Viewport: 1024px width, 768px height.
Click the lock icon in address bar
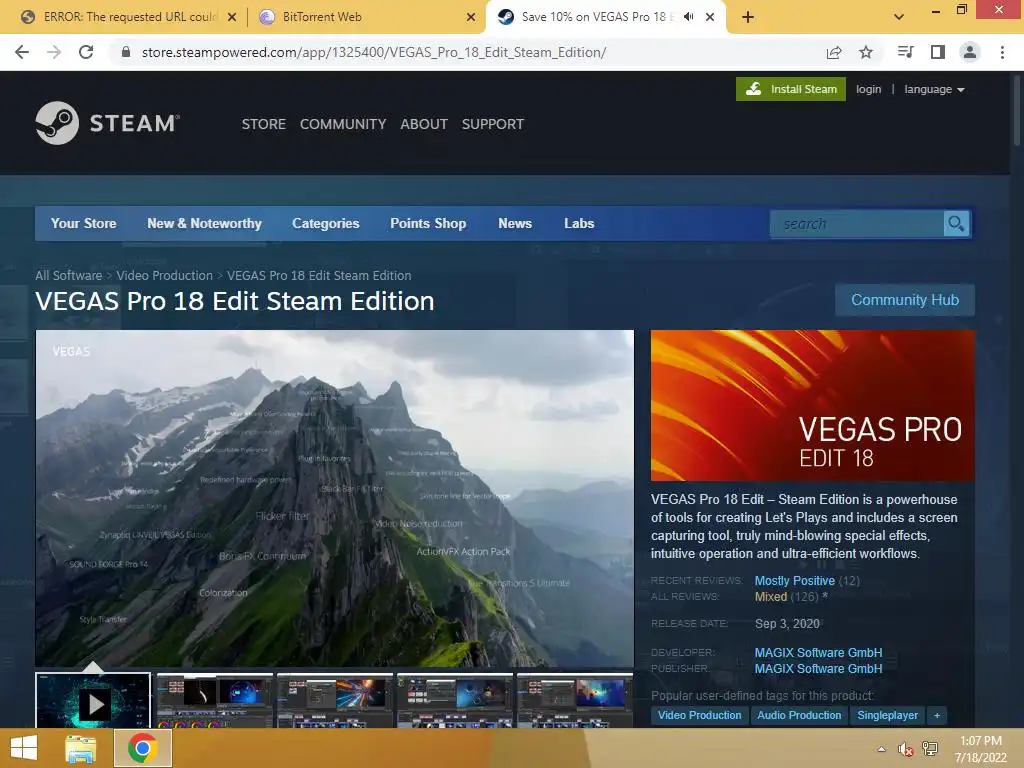tap(126, 52)
